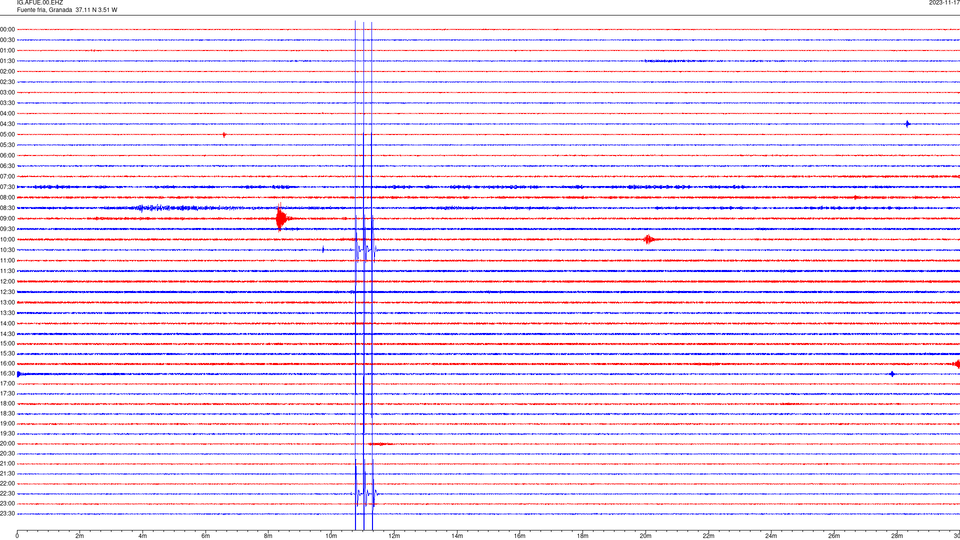Select the 23:30 trace time label
The height and width of the screenshot is (540, 960).
pos(7,514)
